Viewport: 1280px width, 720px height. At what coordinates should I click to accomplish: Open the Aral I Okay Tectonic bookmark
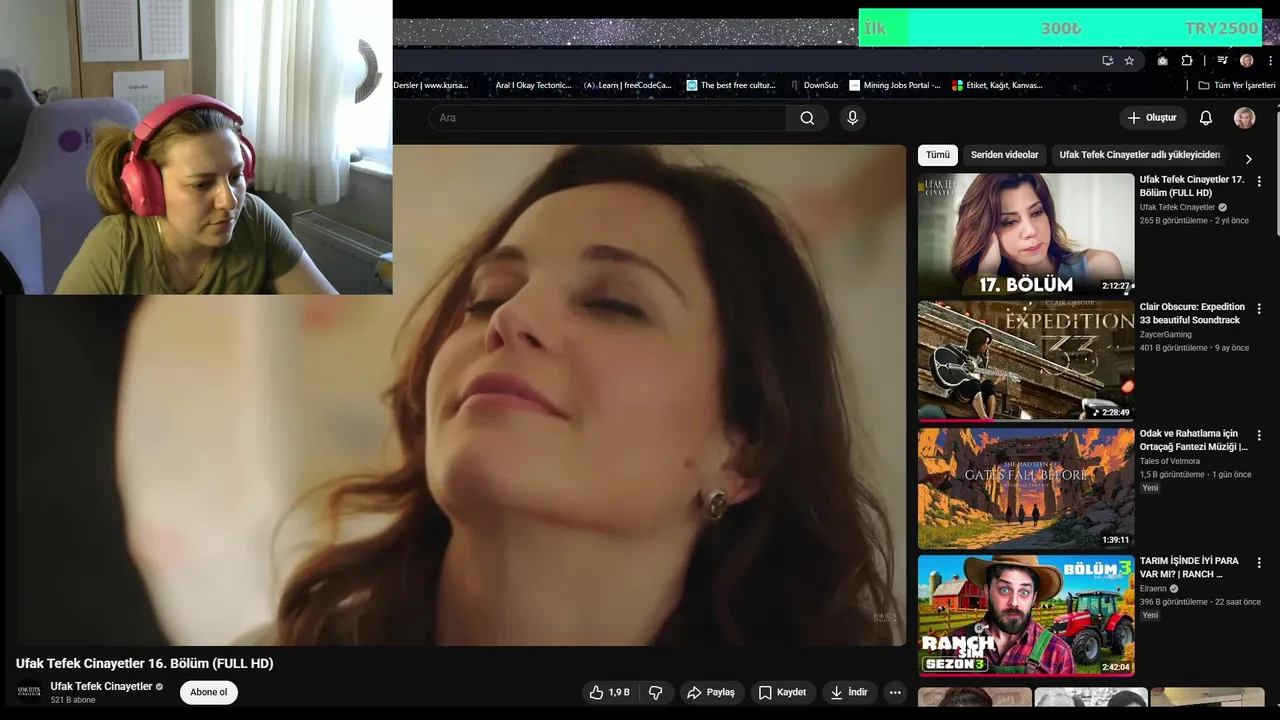[533, 85]
